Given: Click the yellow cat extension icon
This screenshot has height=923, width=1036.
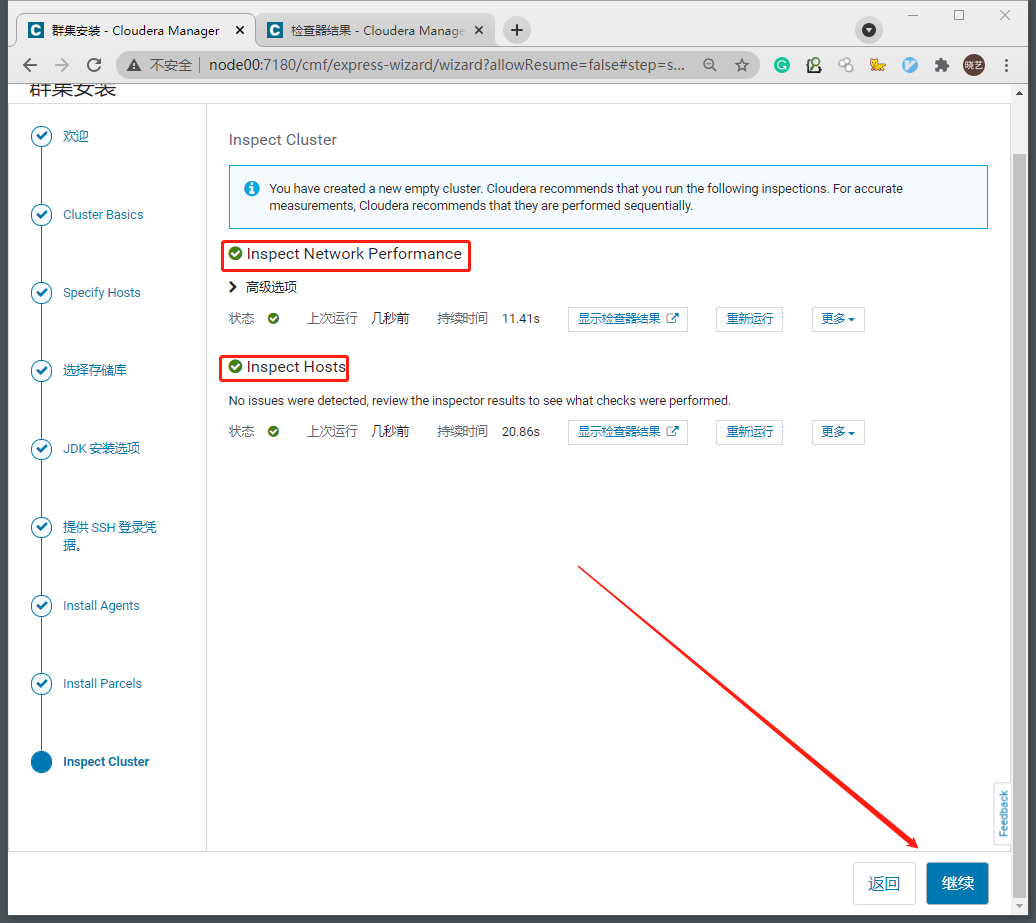Looking at the screenshot, I should tap(877, 65).
